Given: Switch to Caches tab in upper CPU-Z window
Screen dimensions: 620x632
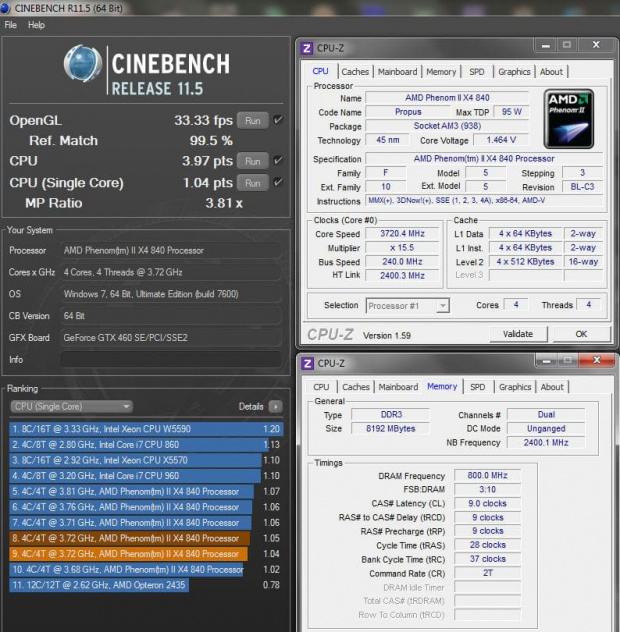Looking at the screenshot, I should pos(355,72).
